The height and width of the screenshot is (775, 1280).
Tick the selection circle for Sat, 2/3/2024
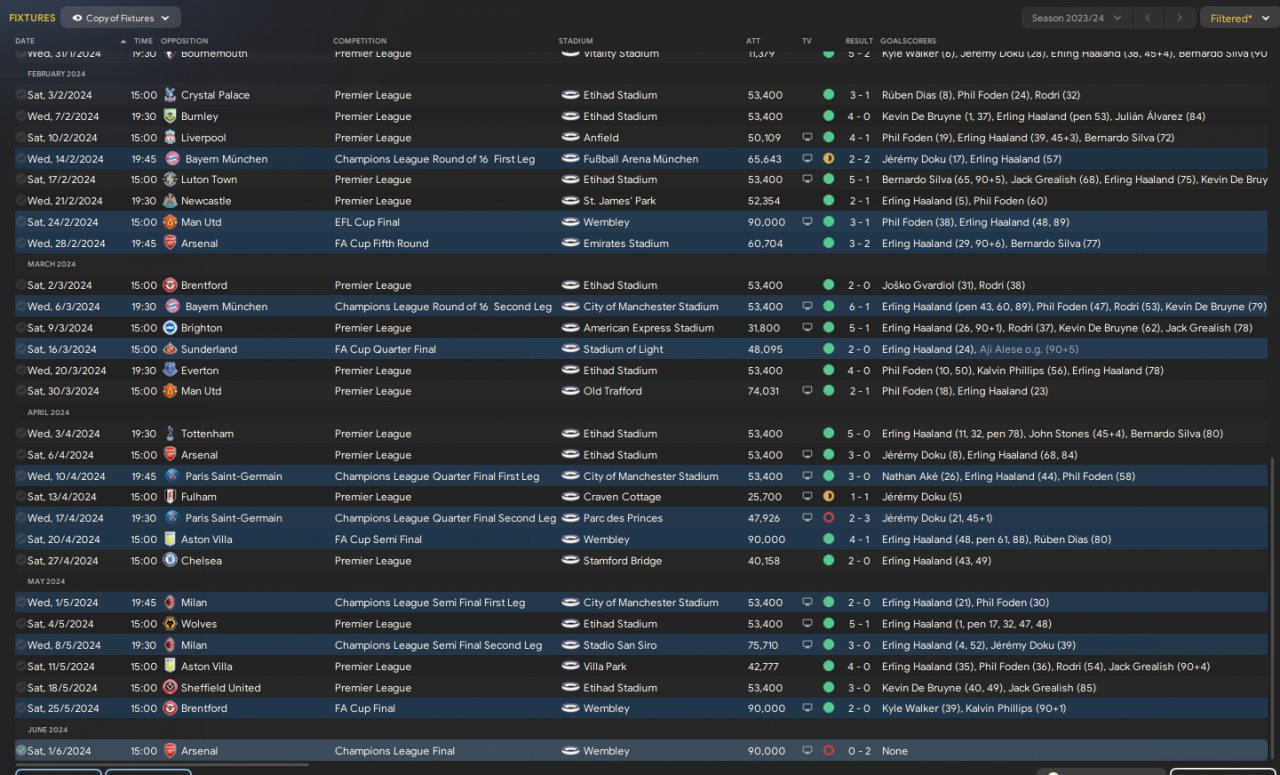click(21, 285)
